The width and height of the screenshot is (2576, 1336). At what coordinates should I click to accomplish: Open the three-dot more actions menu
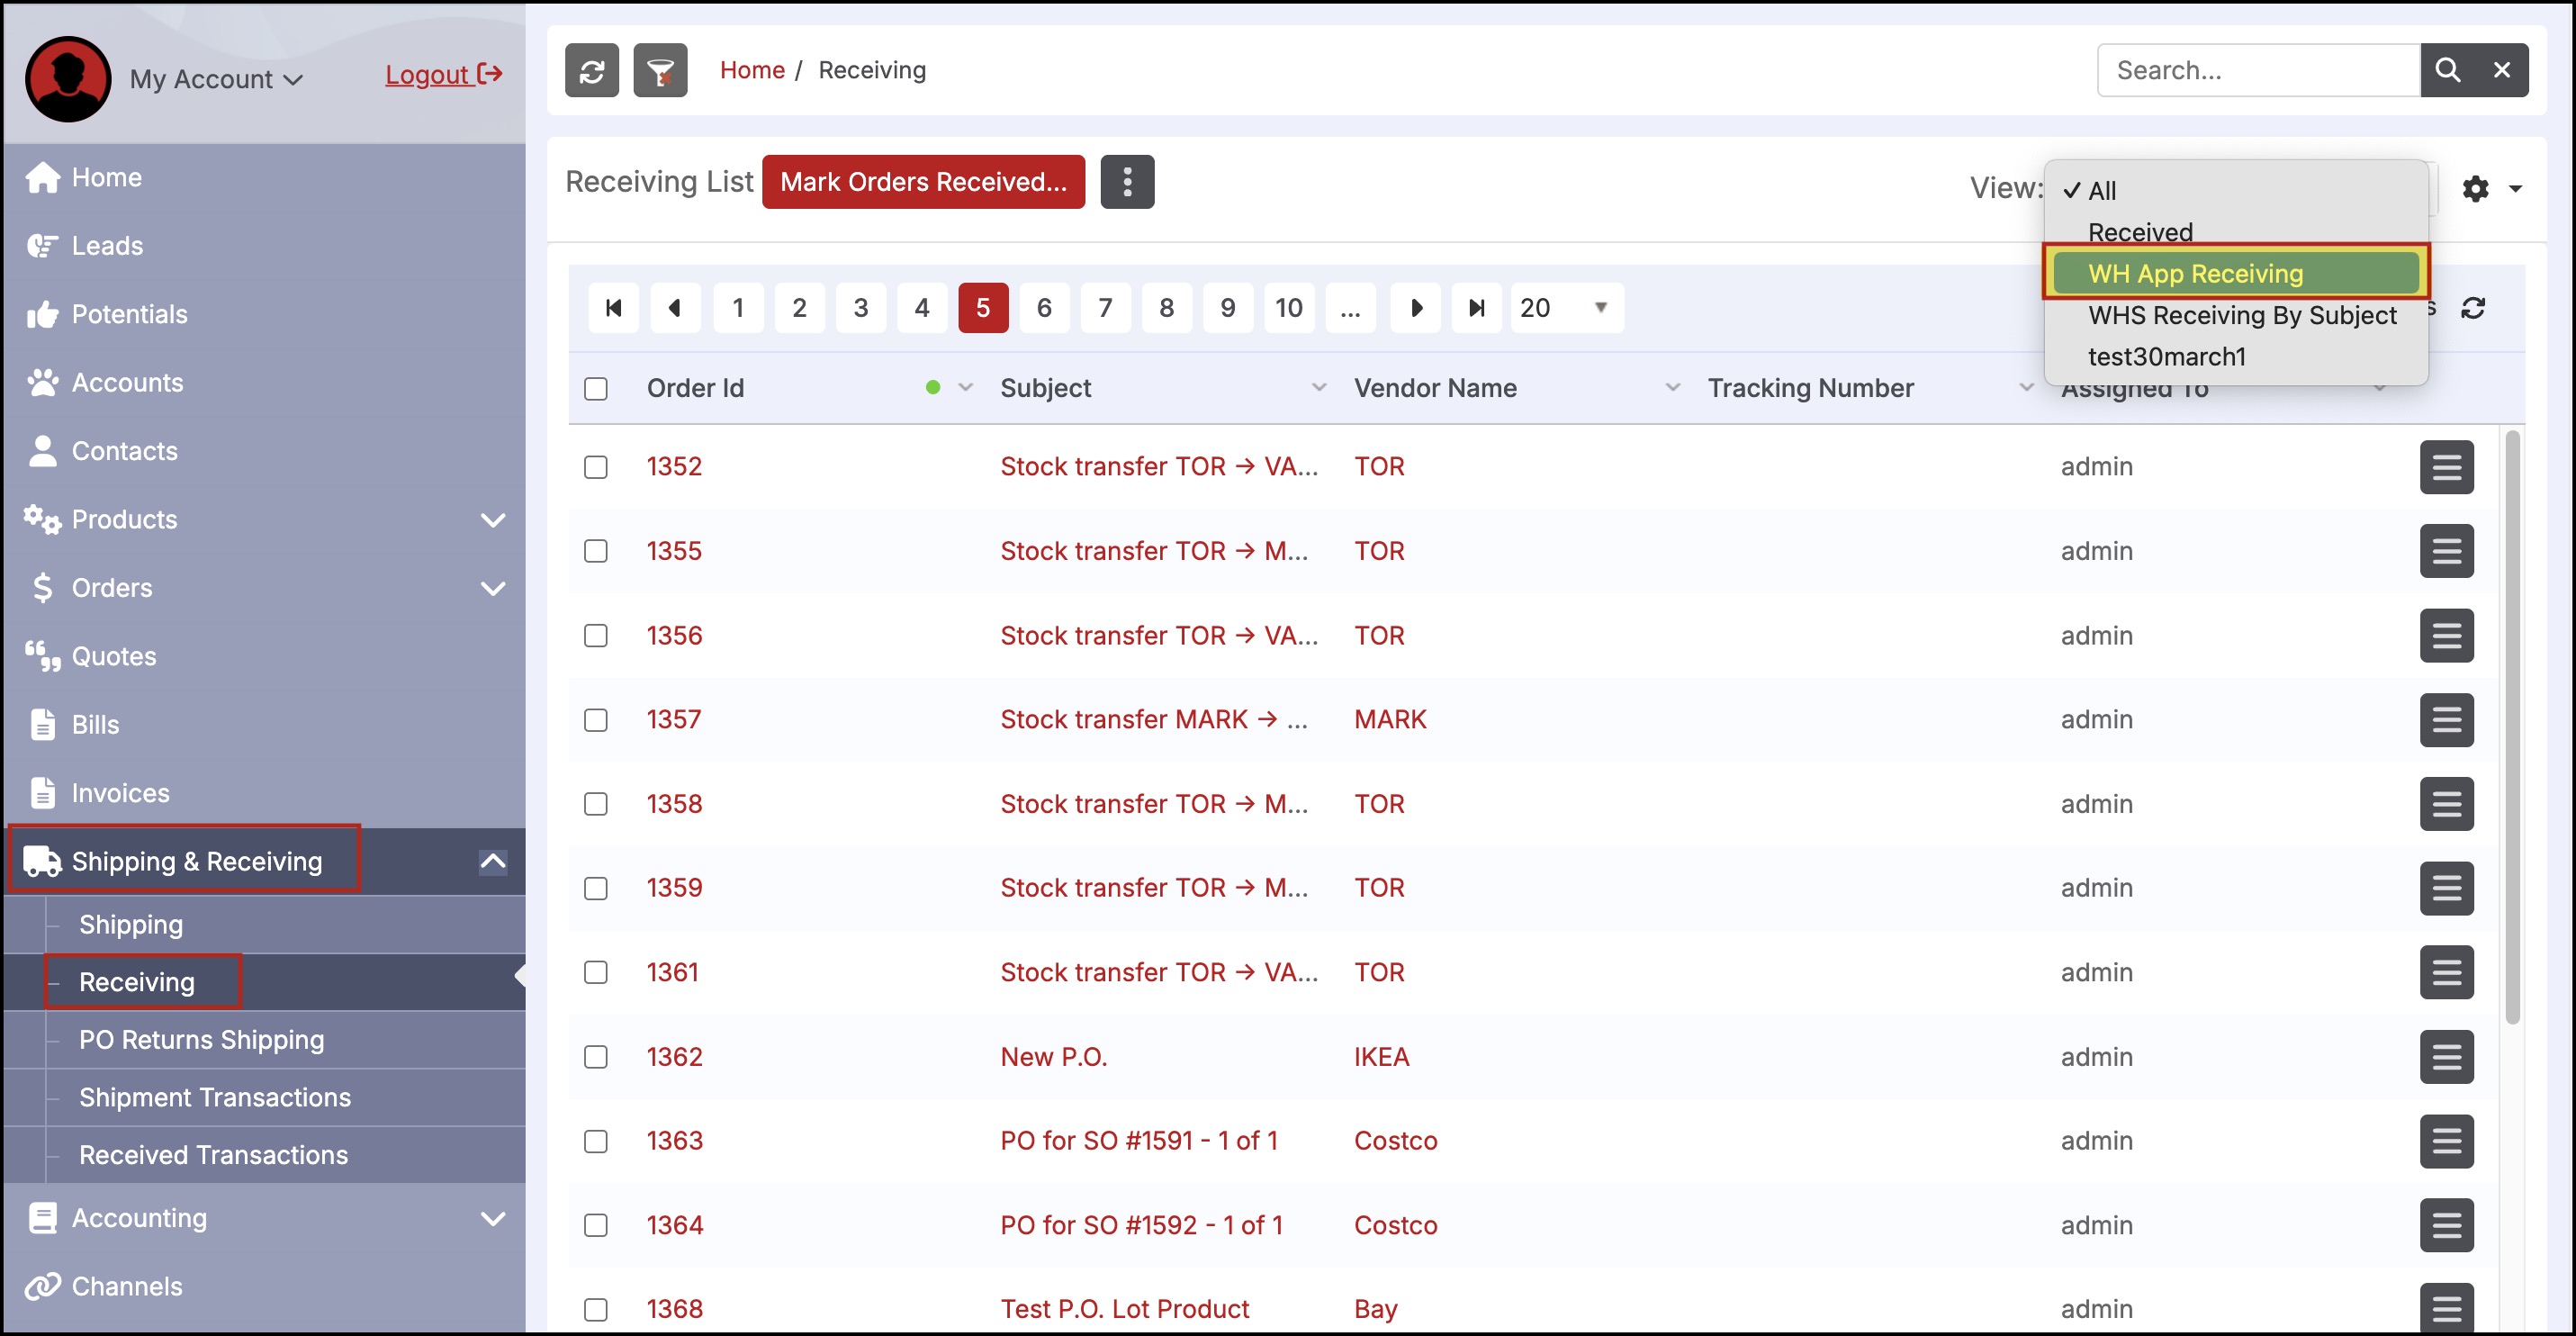point(1127,182)
